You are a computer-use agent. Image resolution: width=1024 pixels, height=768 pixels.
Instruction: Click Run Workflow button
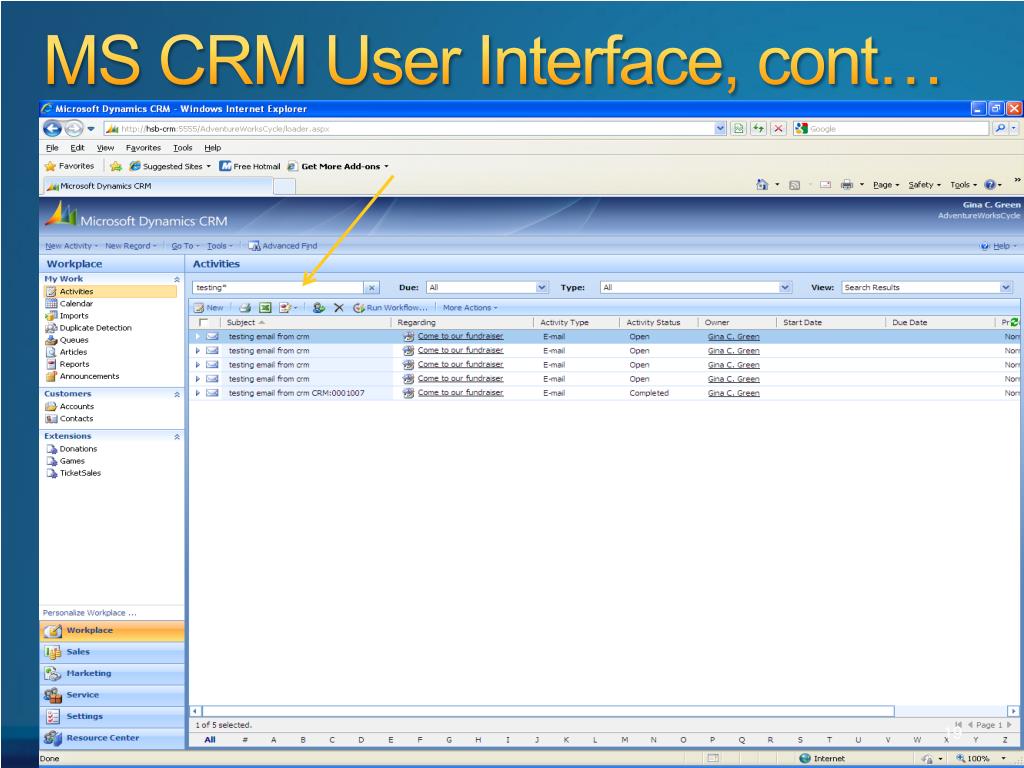[x=390, y=308]
